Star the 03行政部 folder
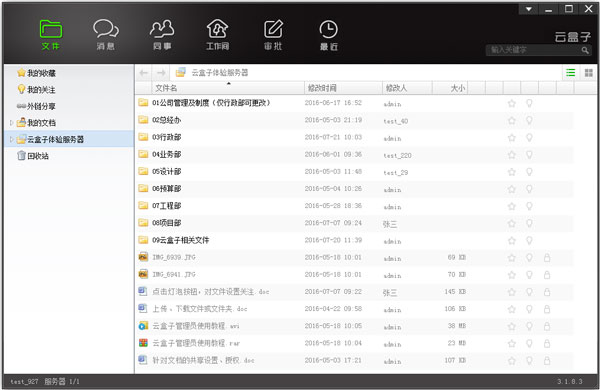The height and width of the screenshot is (390, 600). 512,137
